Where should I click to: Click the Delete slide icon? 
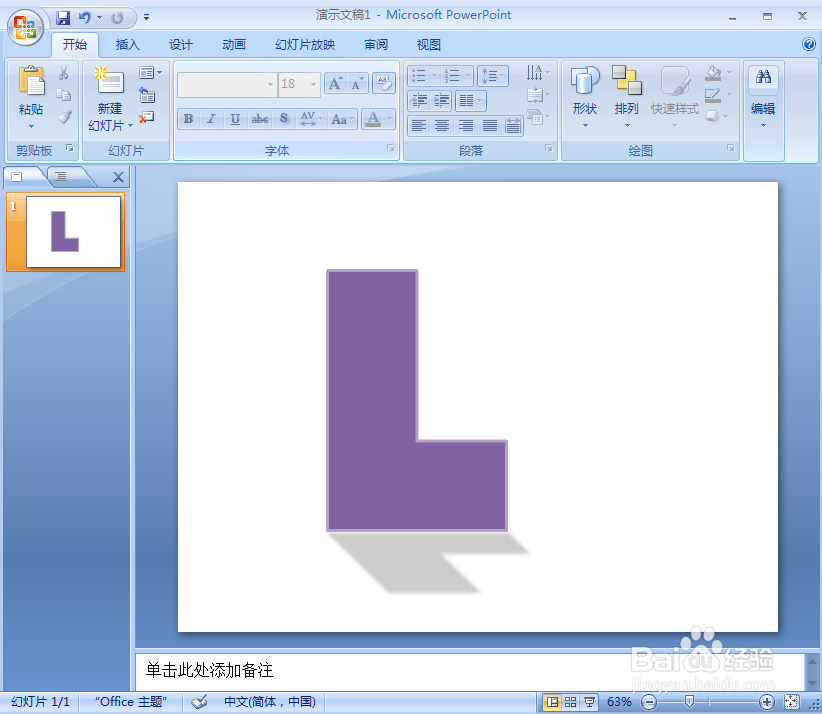(x=147, y=117)
